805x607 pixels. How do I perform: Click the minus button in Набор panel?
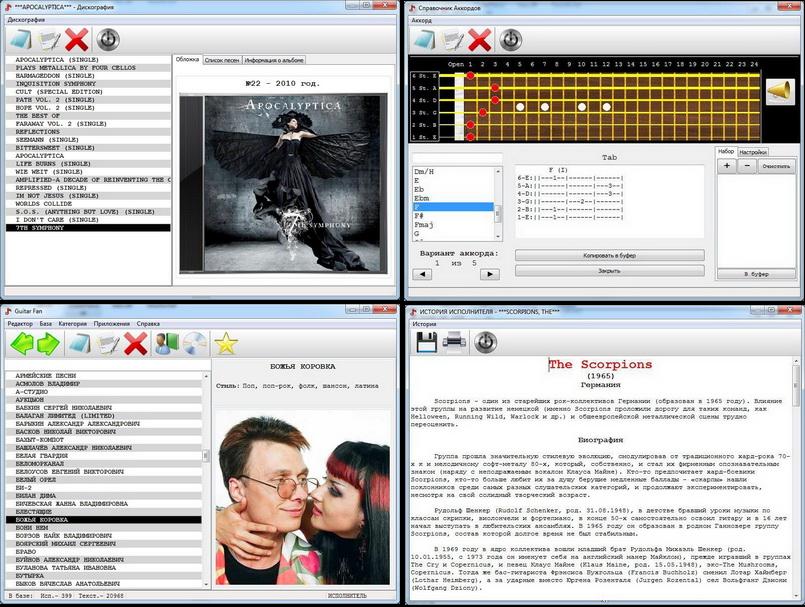[747, 166]
